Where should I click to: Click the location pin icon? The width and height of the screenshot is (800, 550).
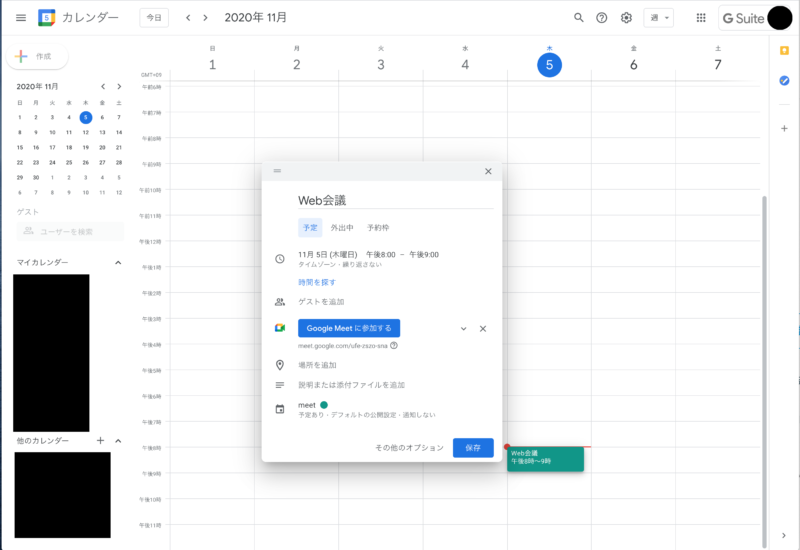point(280,365)
